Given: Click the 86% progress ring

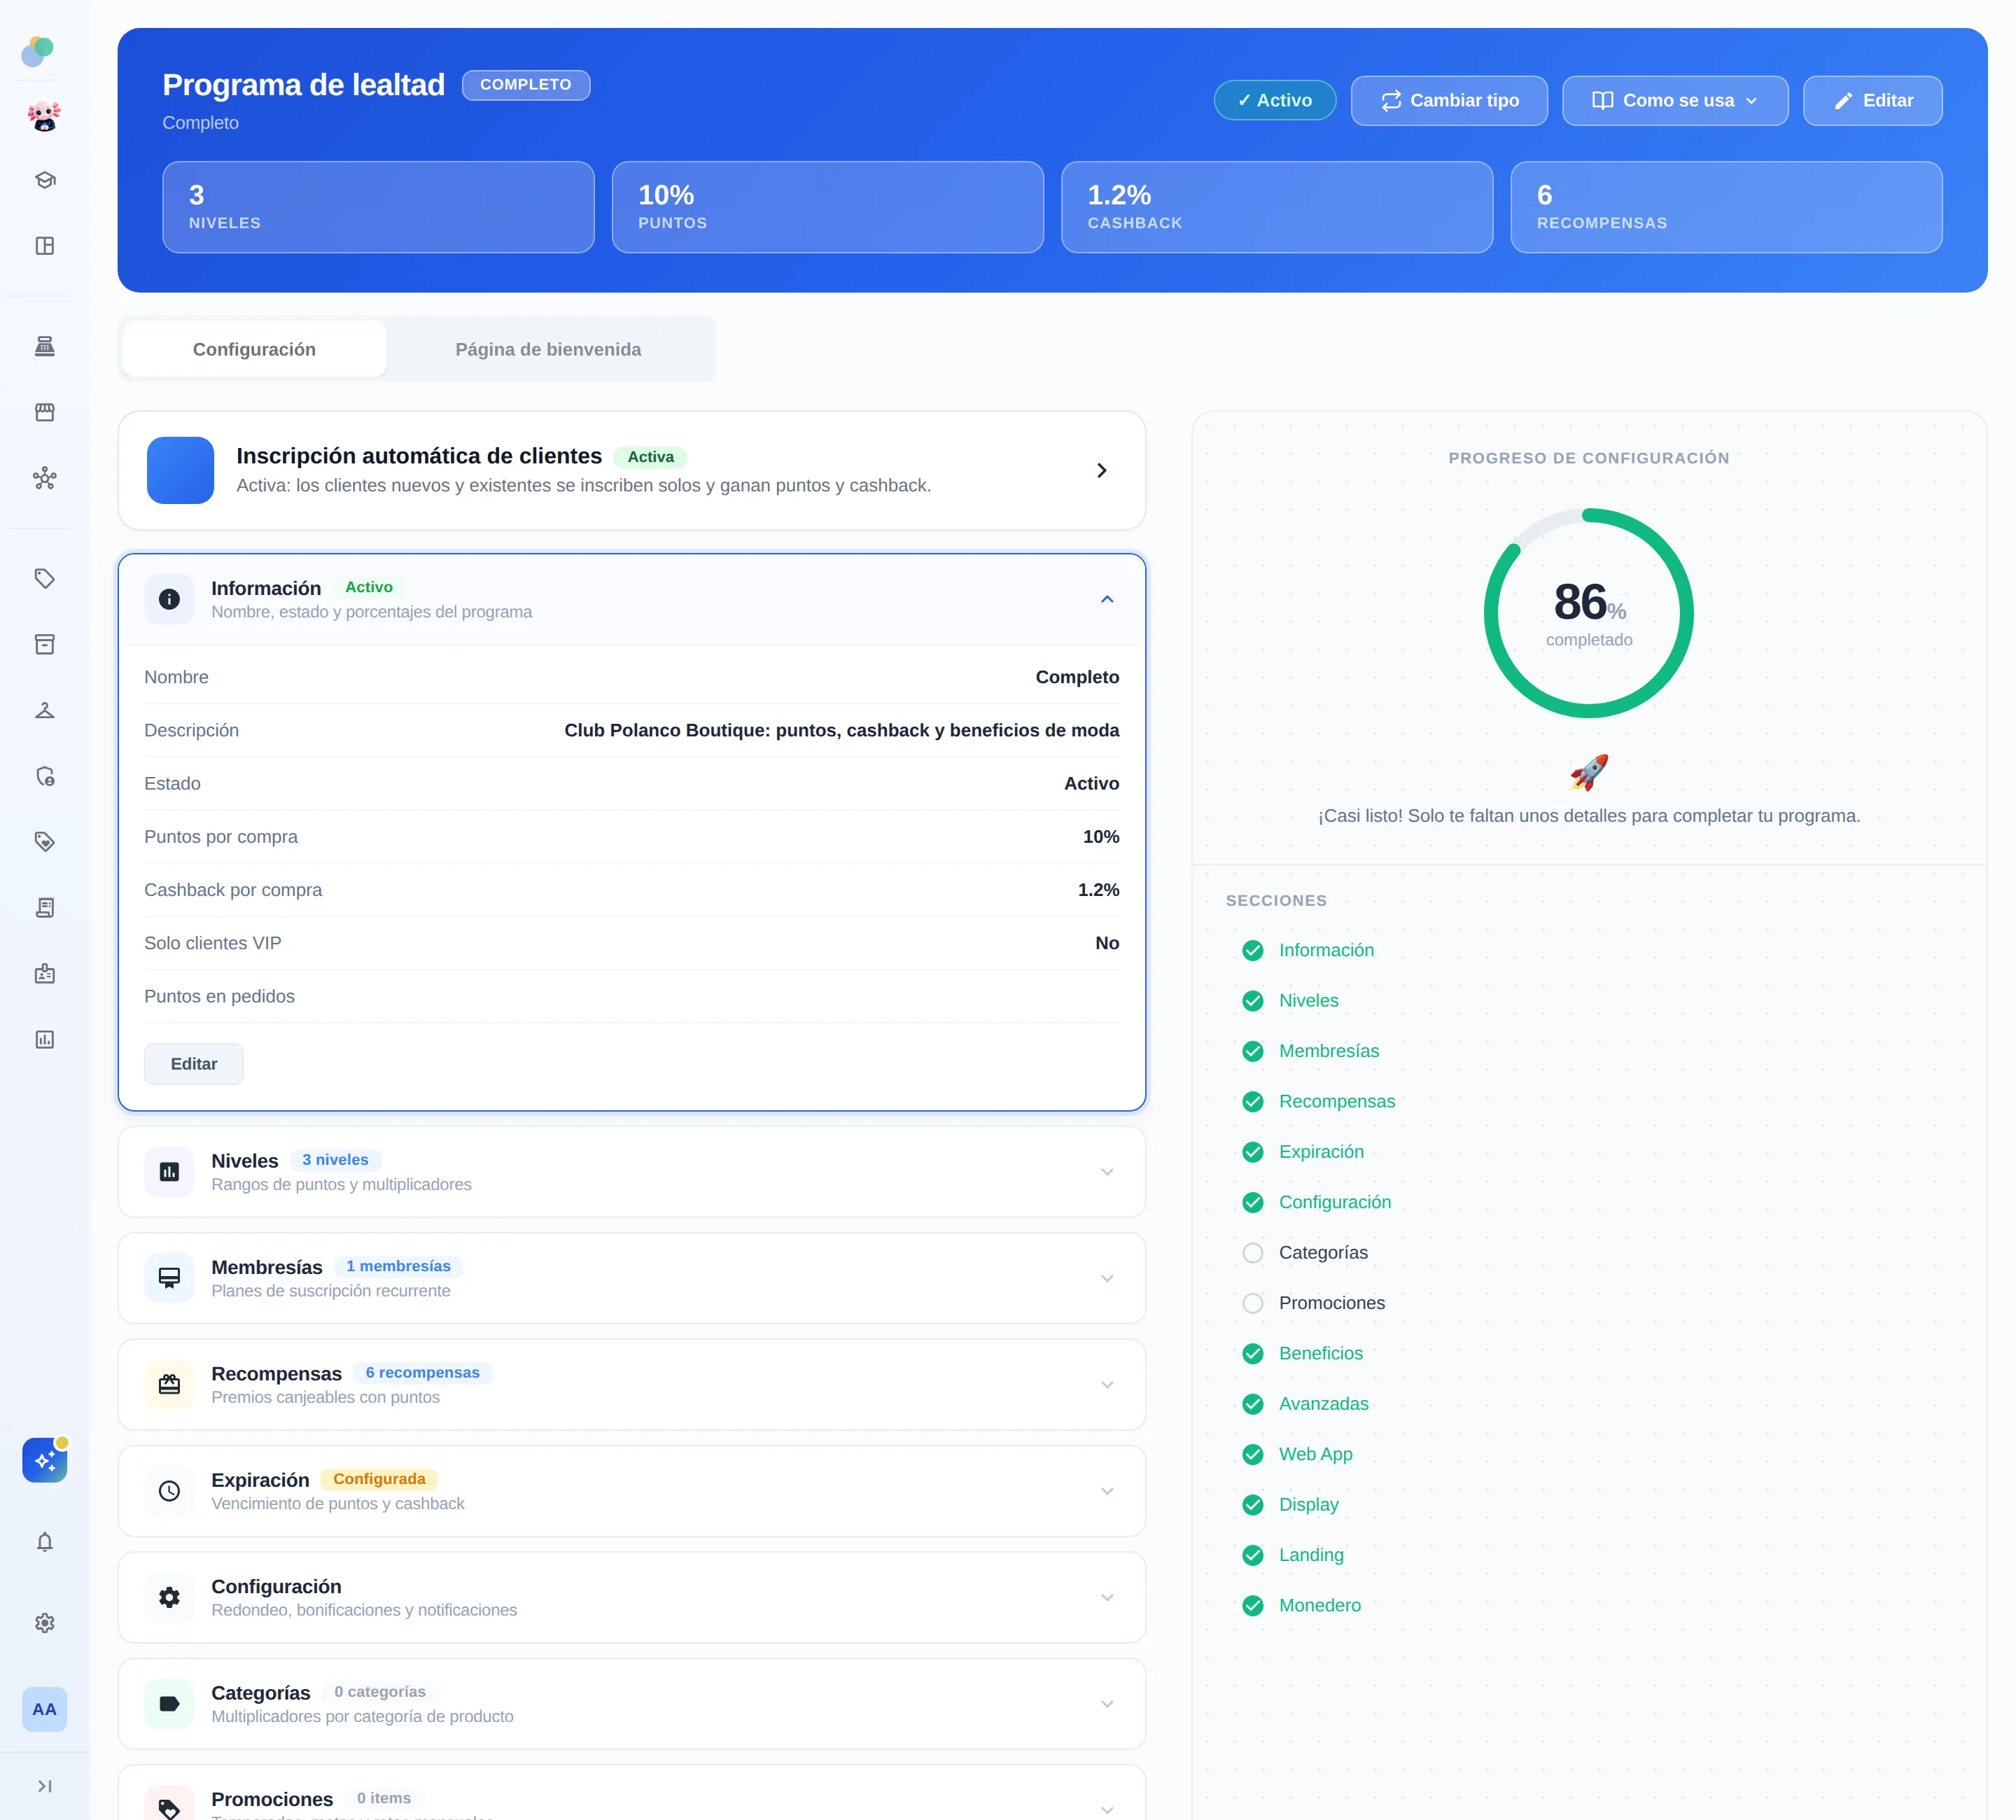Looking at the screenshot, I should click(x=1588, y=613).
